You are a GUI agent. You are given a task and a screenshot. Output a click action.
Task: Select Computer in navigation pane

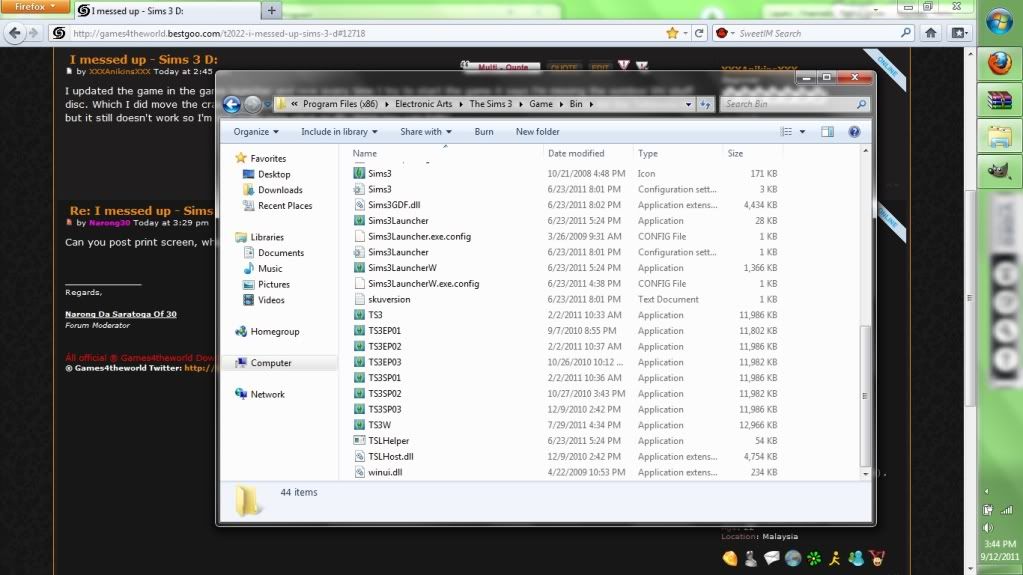[x=271, y=363]
